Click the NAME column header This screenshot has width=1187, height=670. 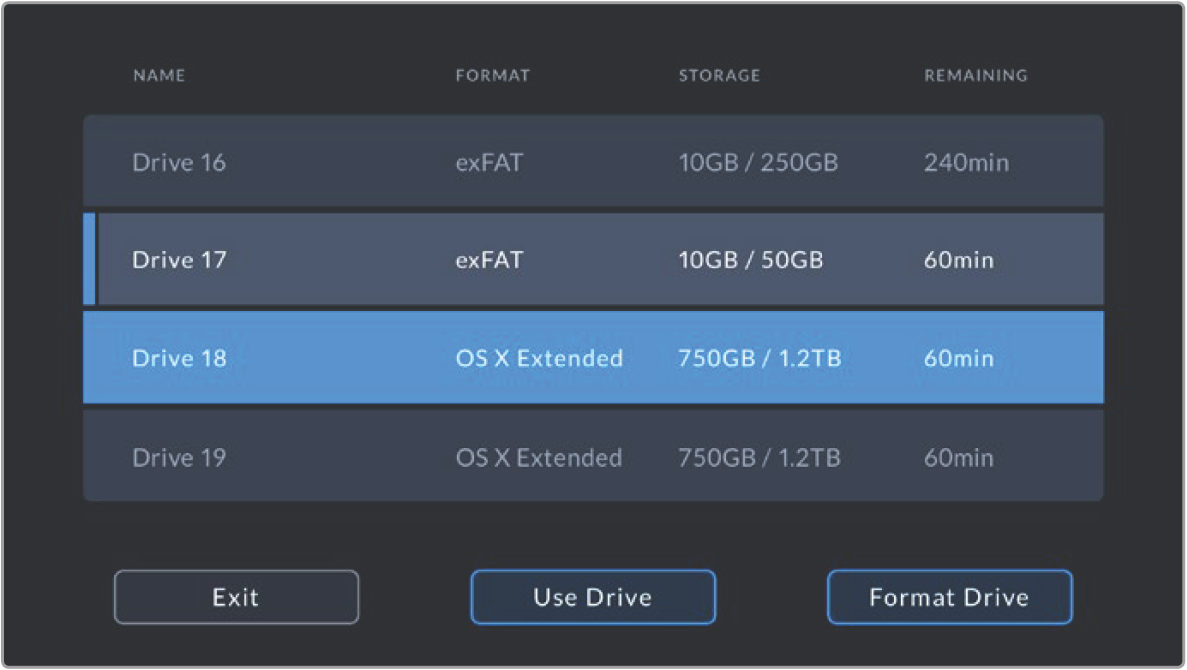[159, 76]
